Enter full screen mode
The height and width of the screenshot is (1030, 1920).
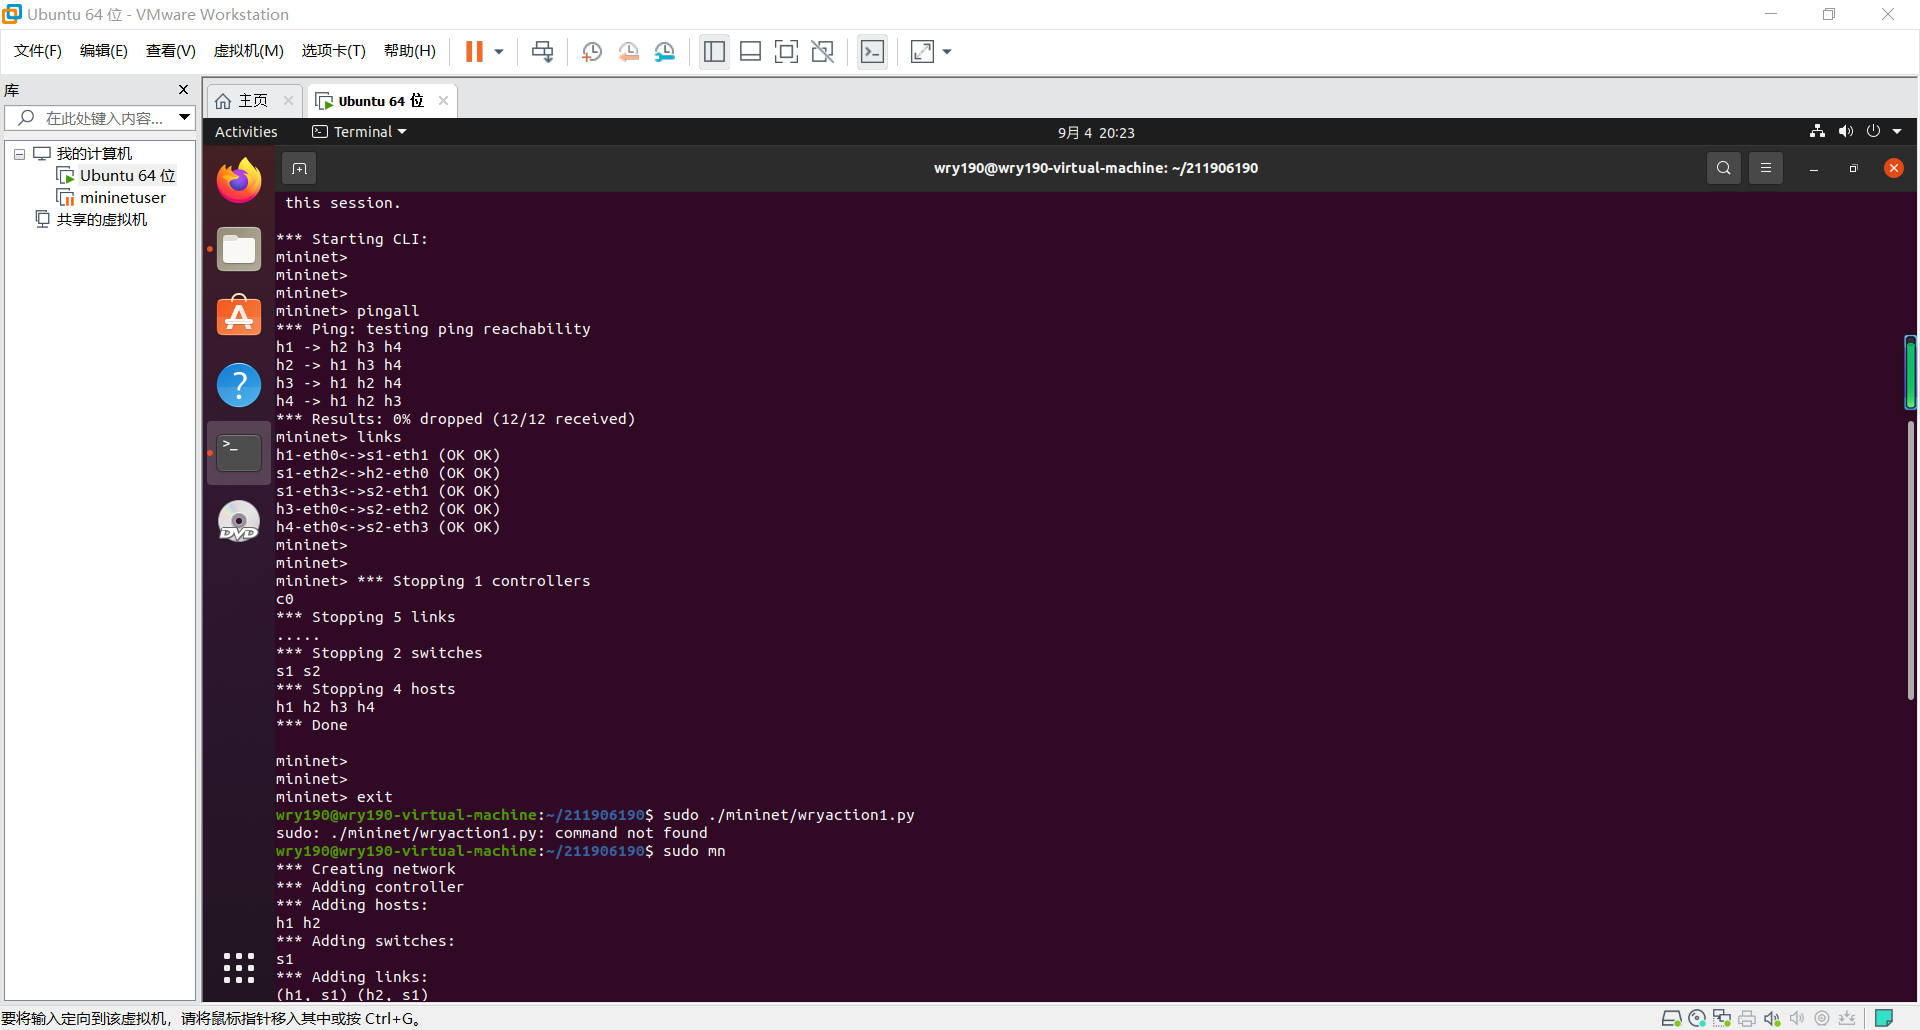(x=786, y=52)
